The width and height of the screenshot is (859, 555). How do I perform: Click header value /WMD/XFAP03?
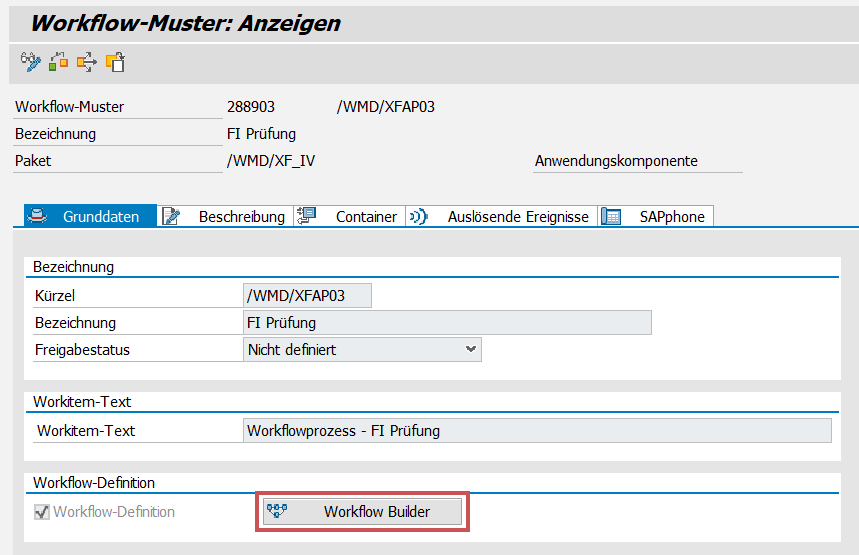[x=386, y=106]
